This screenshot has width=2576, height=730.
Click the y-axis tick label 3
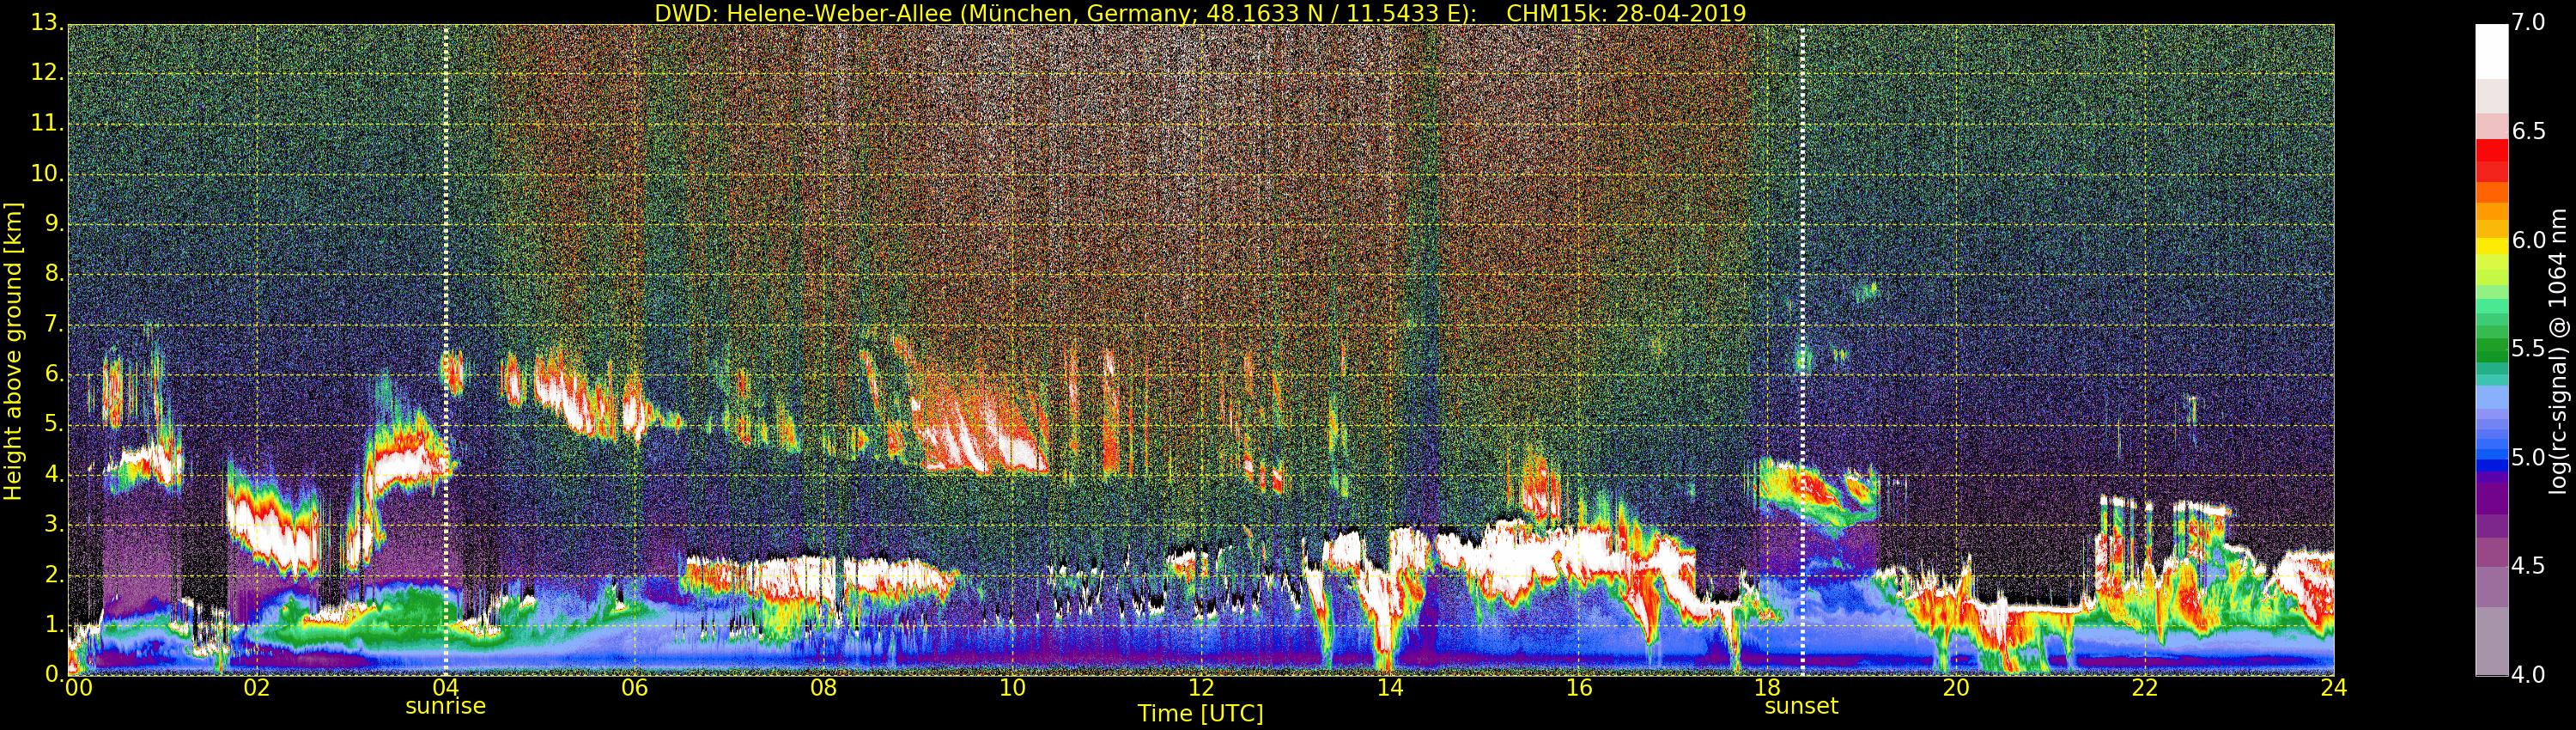pyautogui.click(x=55, y=525)
